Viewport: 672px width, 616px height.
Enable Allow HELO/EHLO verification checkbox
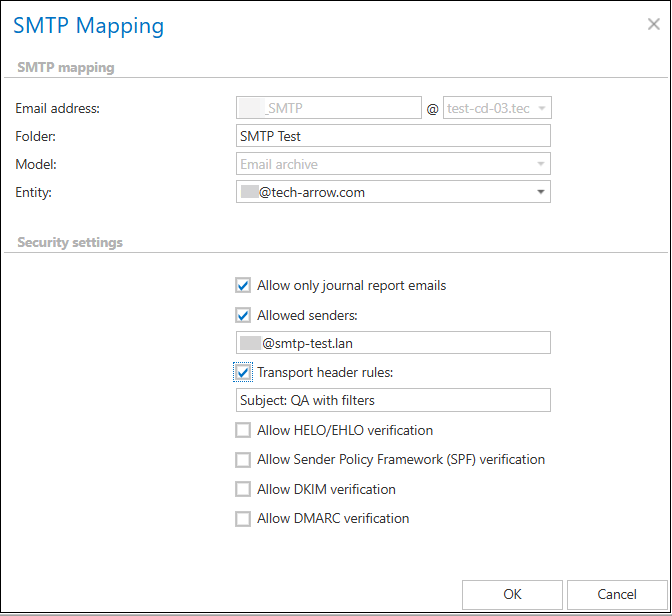(x=243, y=431)
